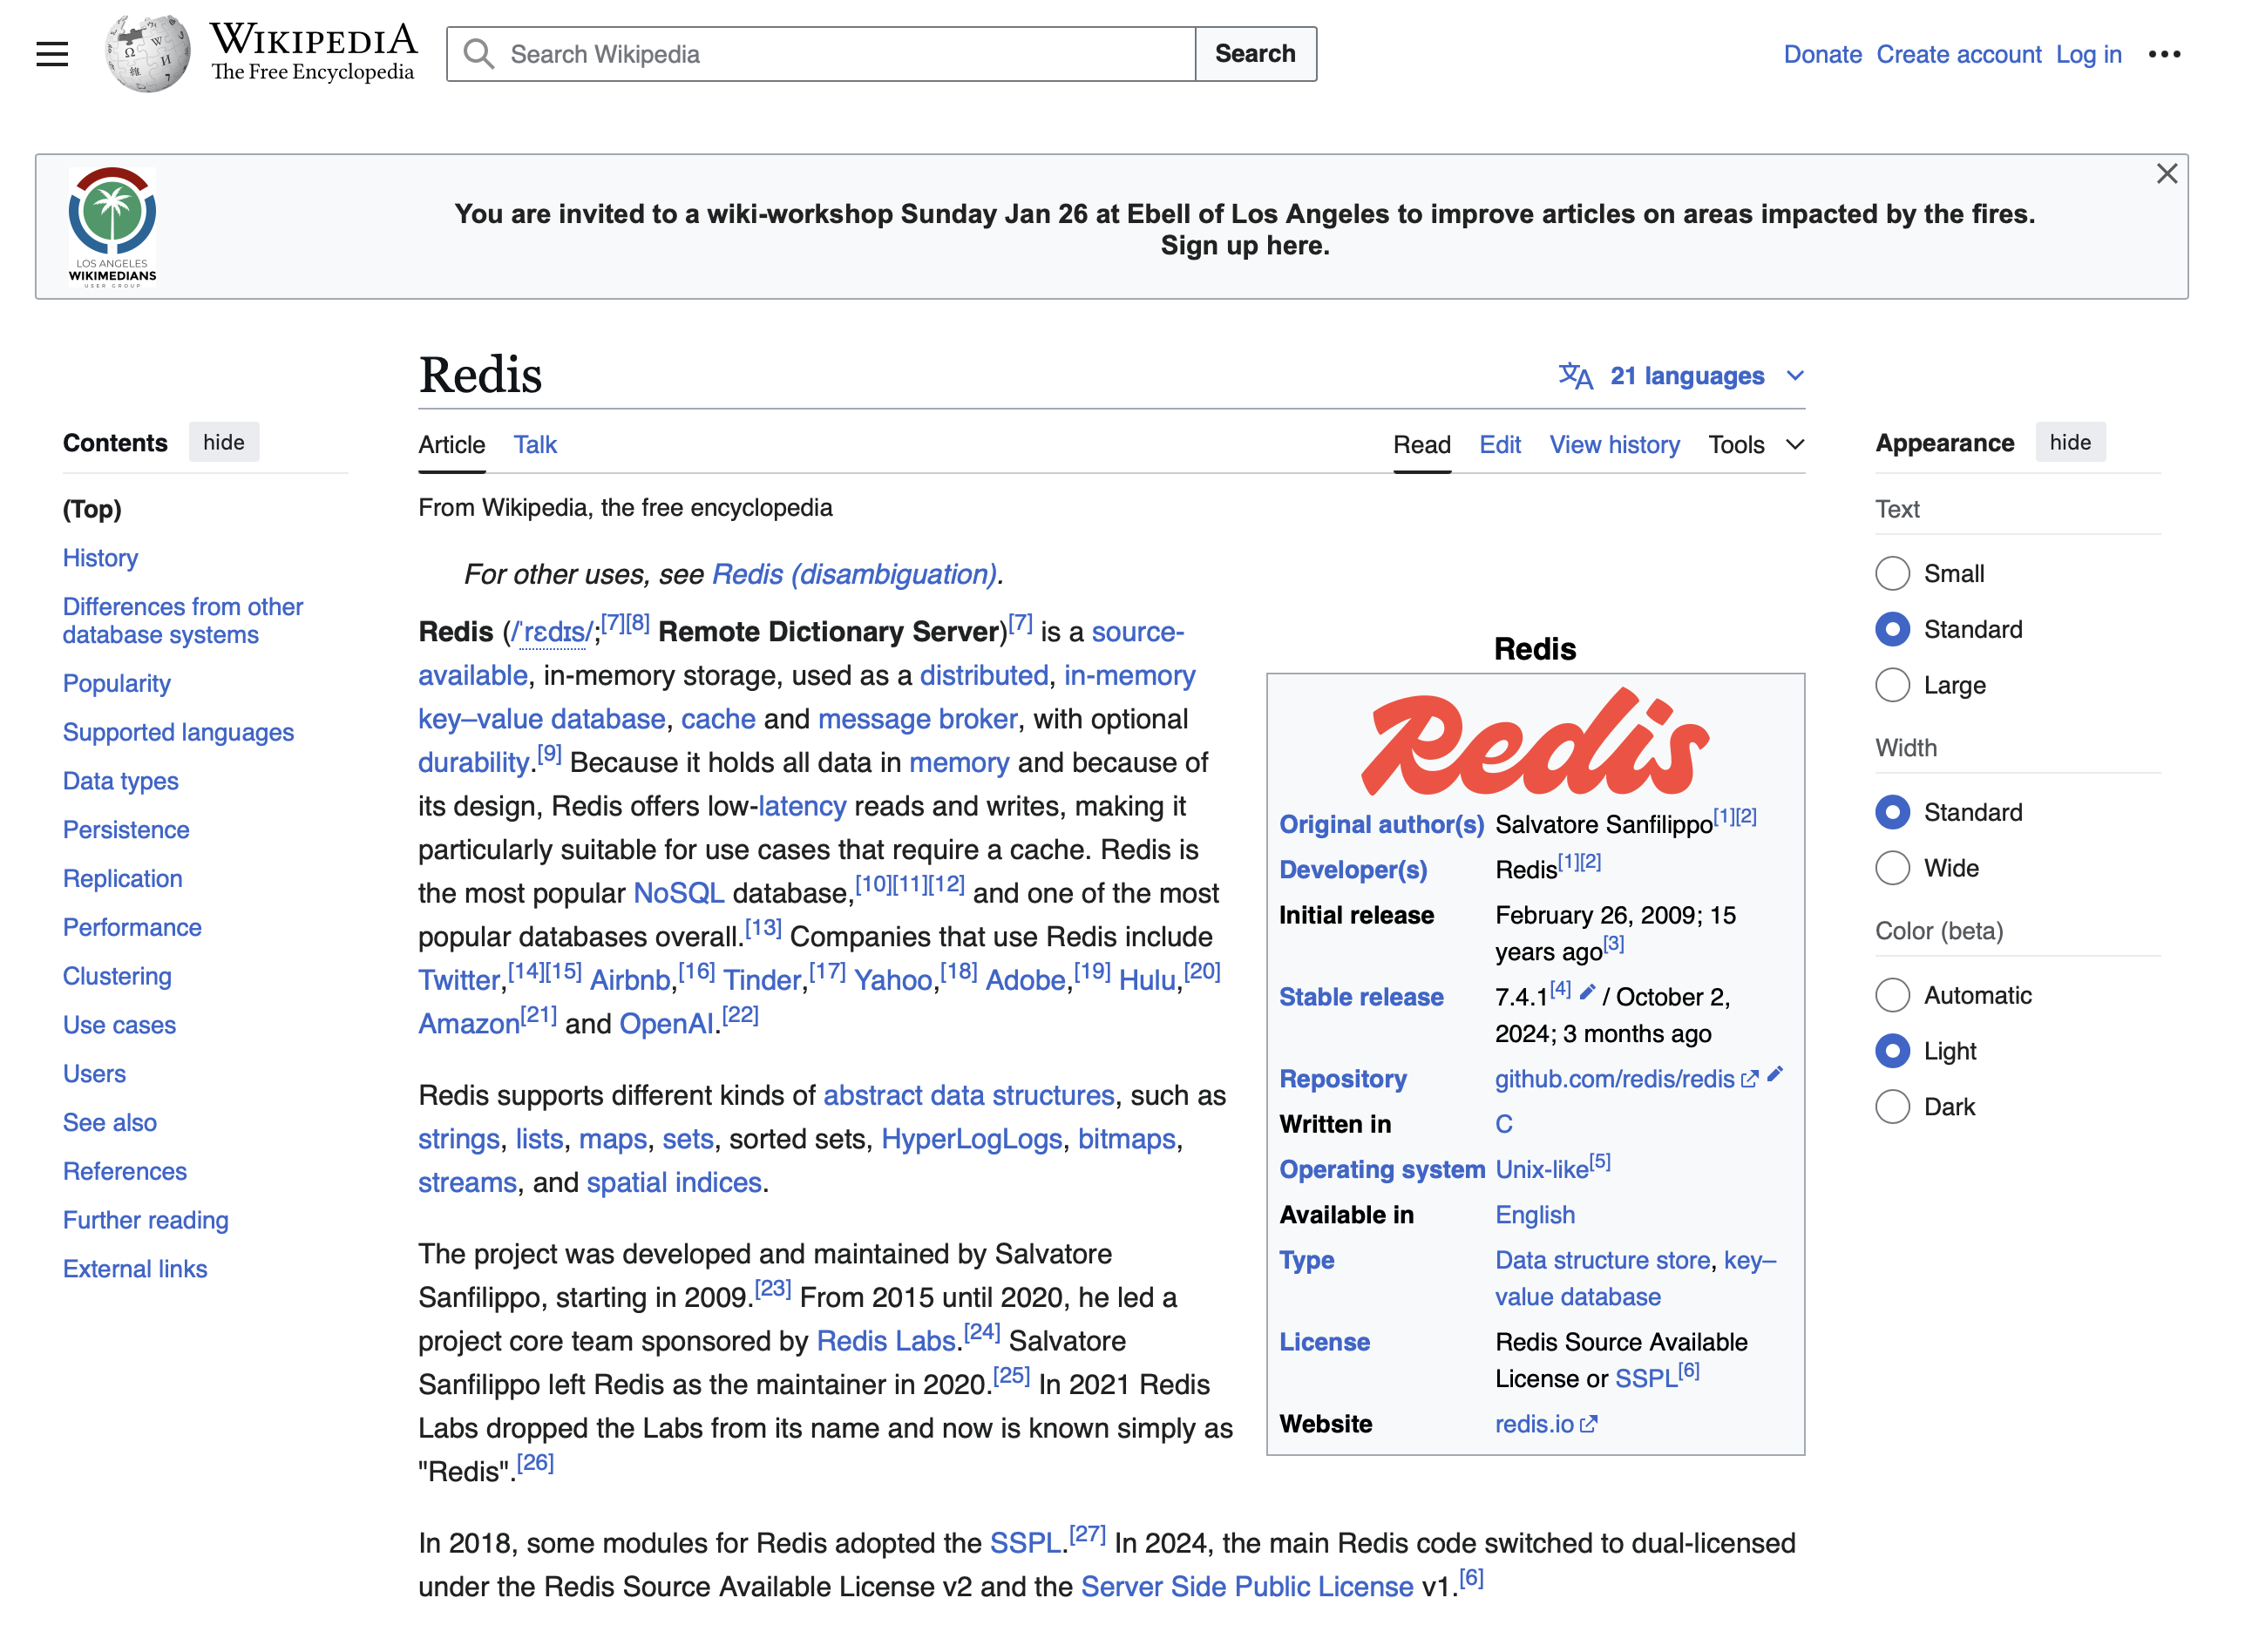
Task: Click the Donate link
Action: pyautogui.click(x=1822, y=54)
